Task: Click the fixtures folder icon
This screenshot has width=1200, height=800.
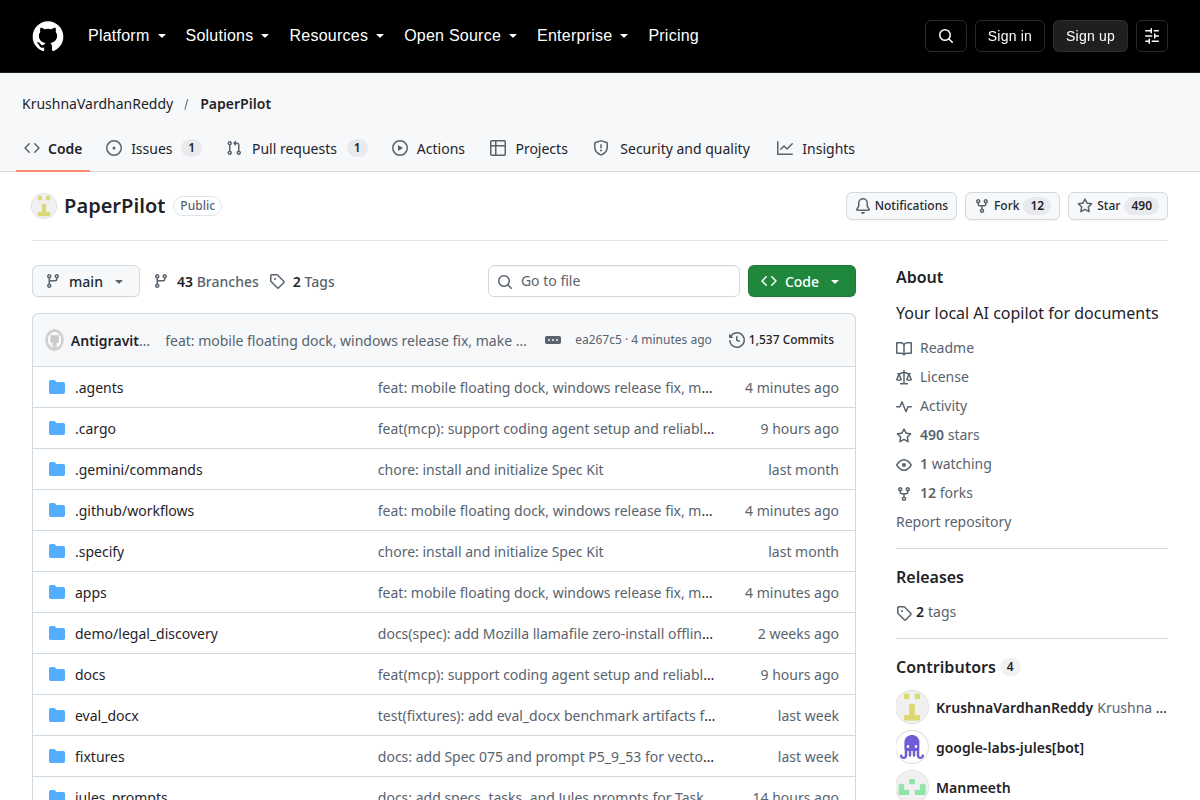Action: (57, 757)
